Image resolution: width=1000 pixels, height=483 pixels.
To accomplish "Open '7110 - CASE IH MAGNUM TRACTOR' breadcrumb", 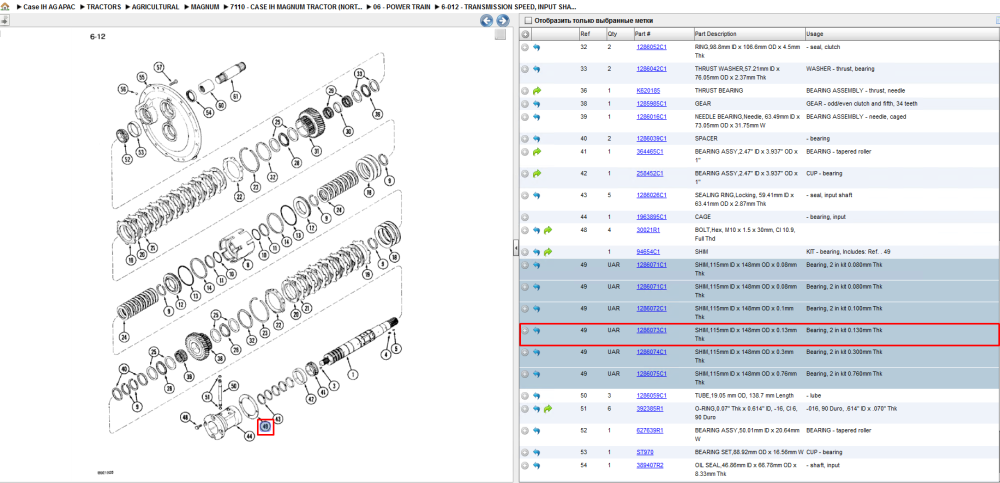I will click(297, 7).
